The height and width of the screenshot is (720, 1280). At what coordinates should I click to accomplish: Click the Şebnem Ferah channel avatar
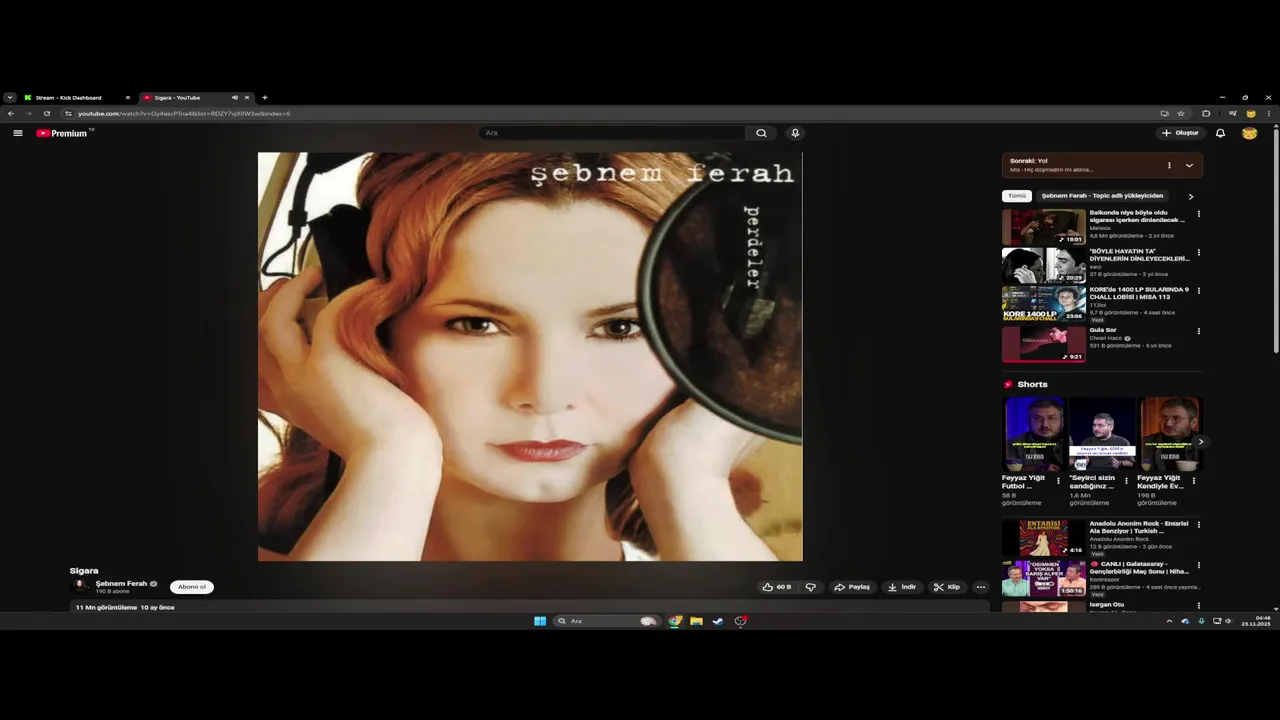point(81,586)
